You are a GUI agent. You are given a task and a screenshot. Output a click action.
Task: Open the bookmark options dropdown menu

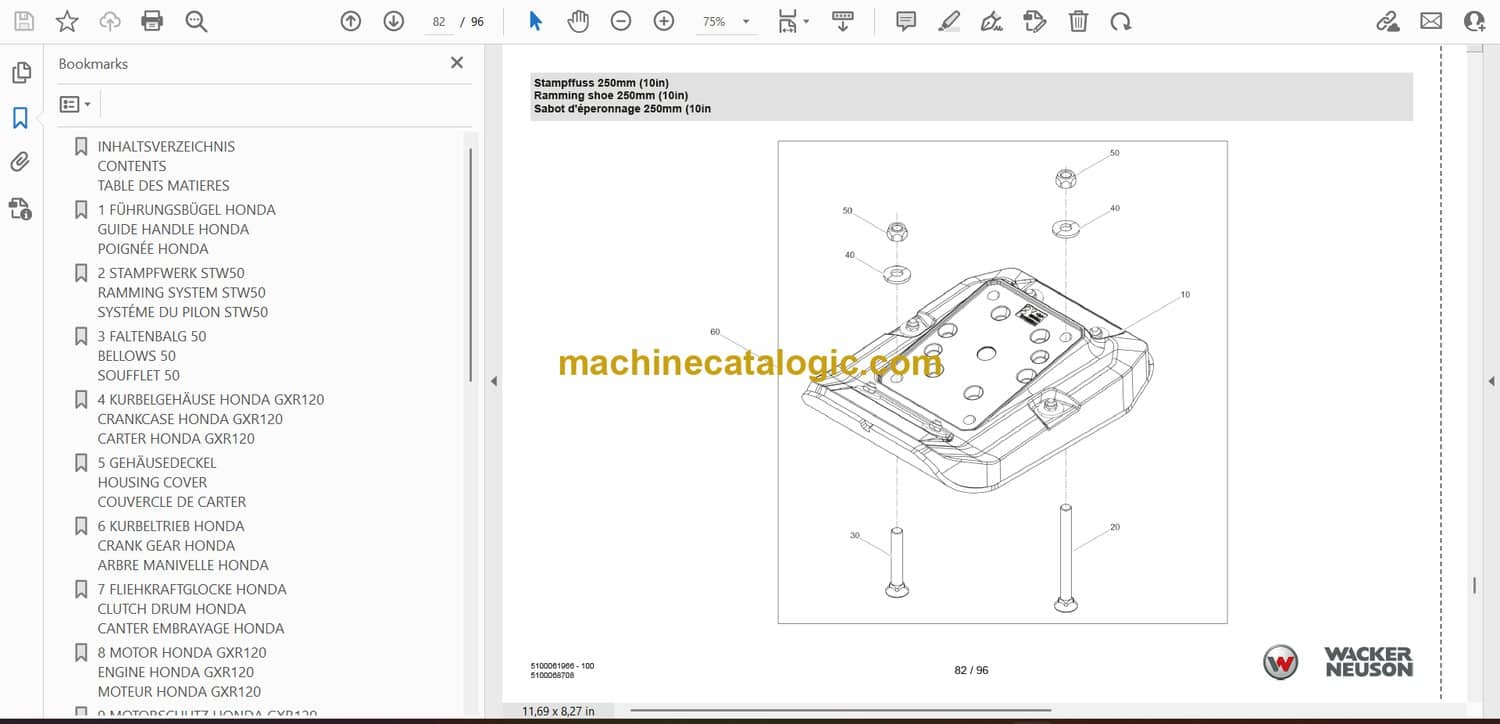point(75,104)
